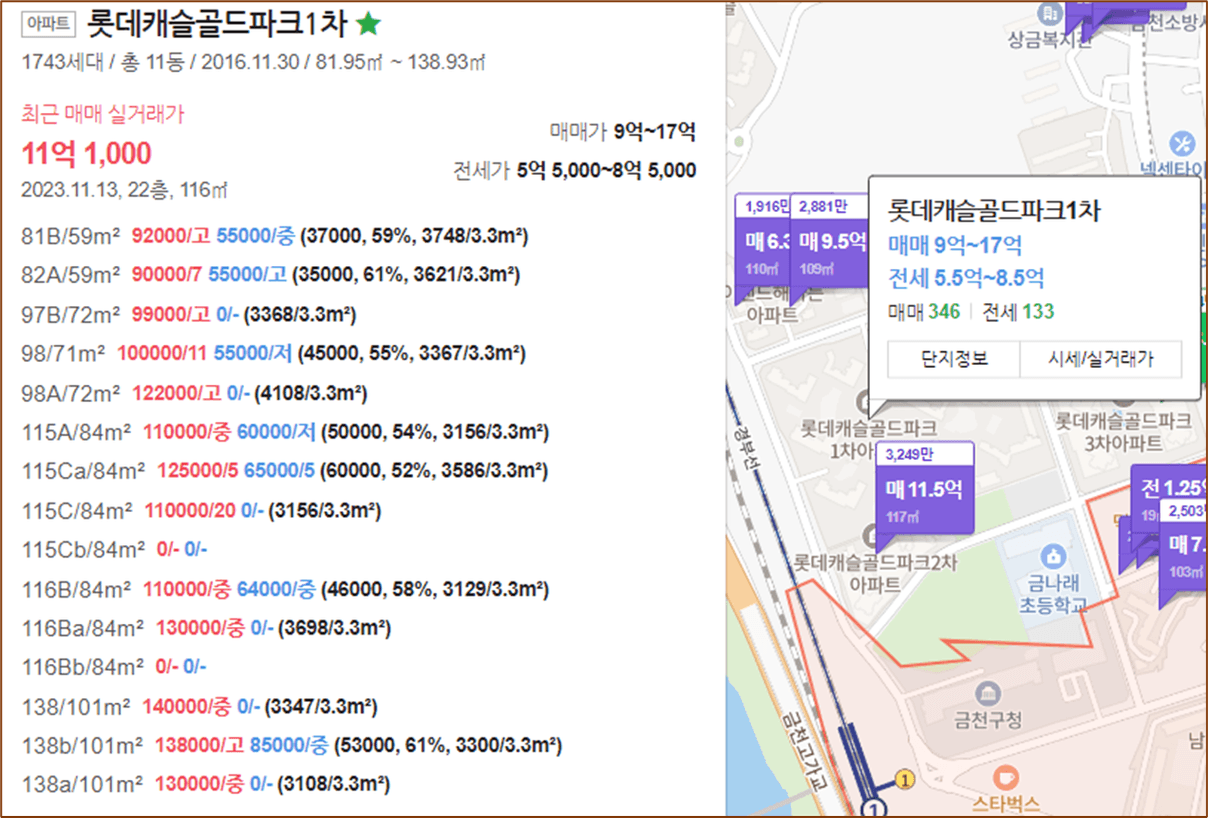
Task: Select the 116Ba/84m² price row
Action: [x=206, y=628]
